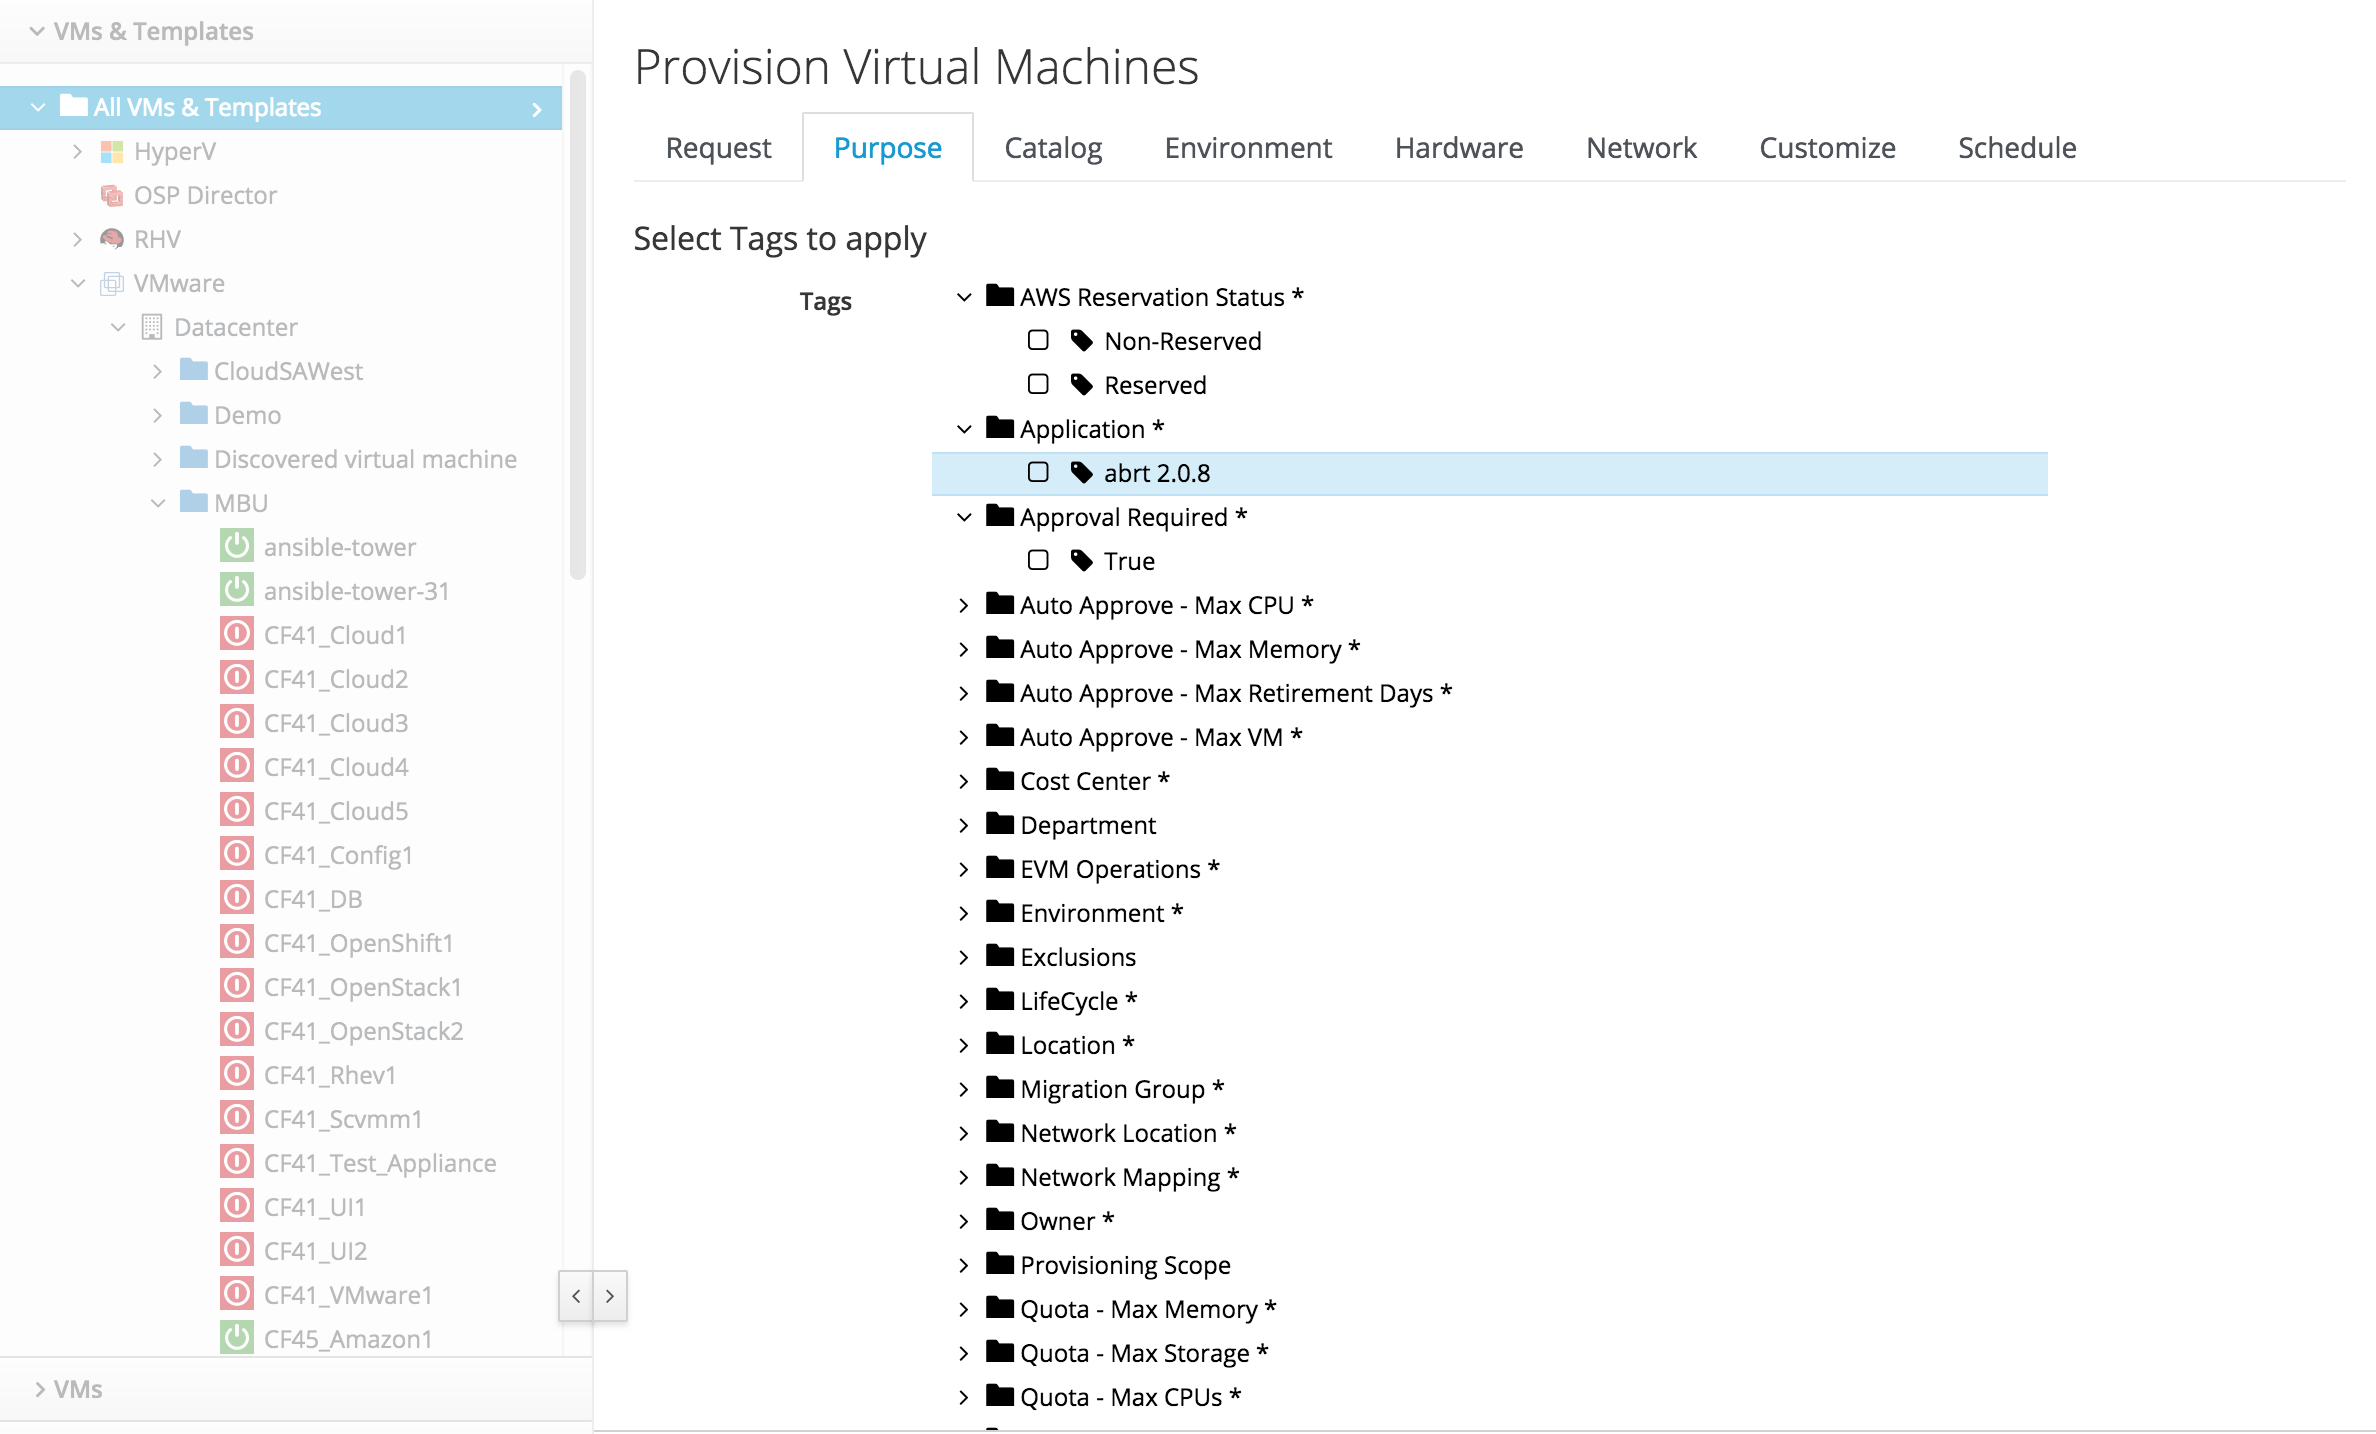Click the green power icon beside ansible-tower
Screen dimensions: 2376x1434
pyautogui.click(x=237, y=546)
